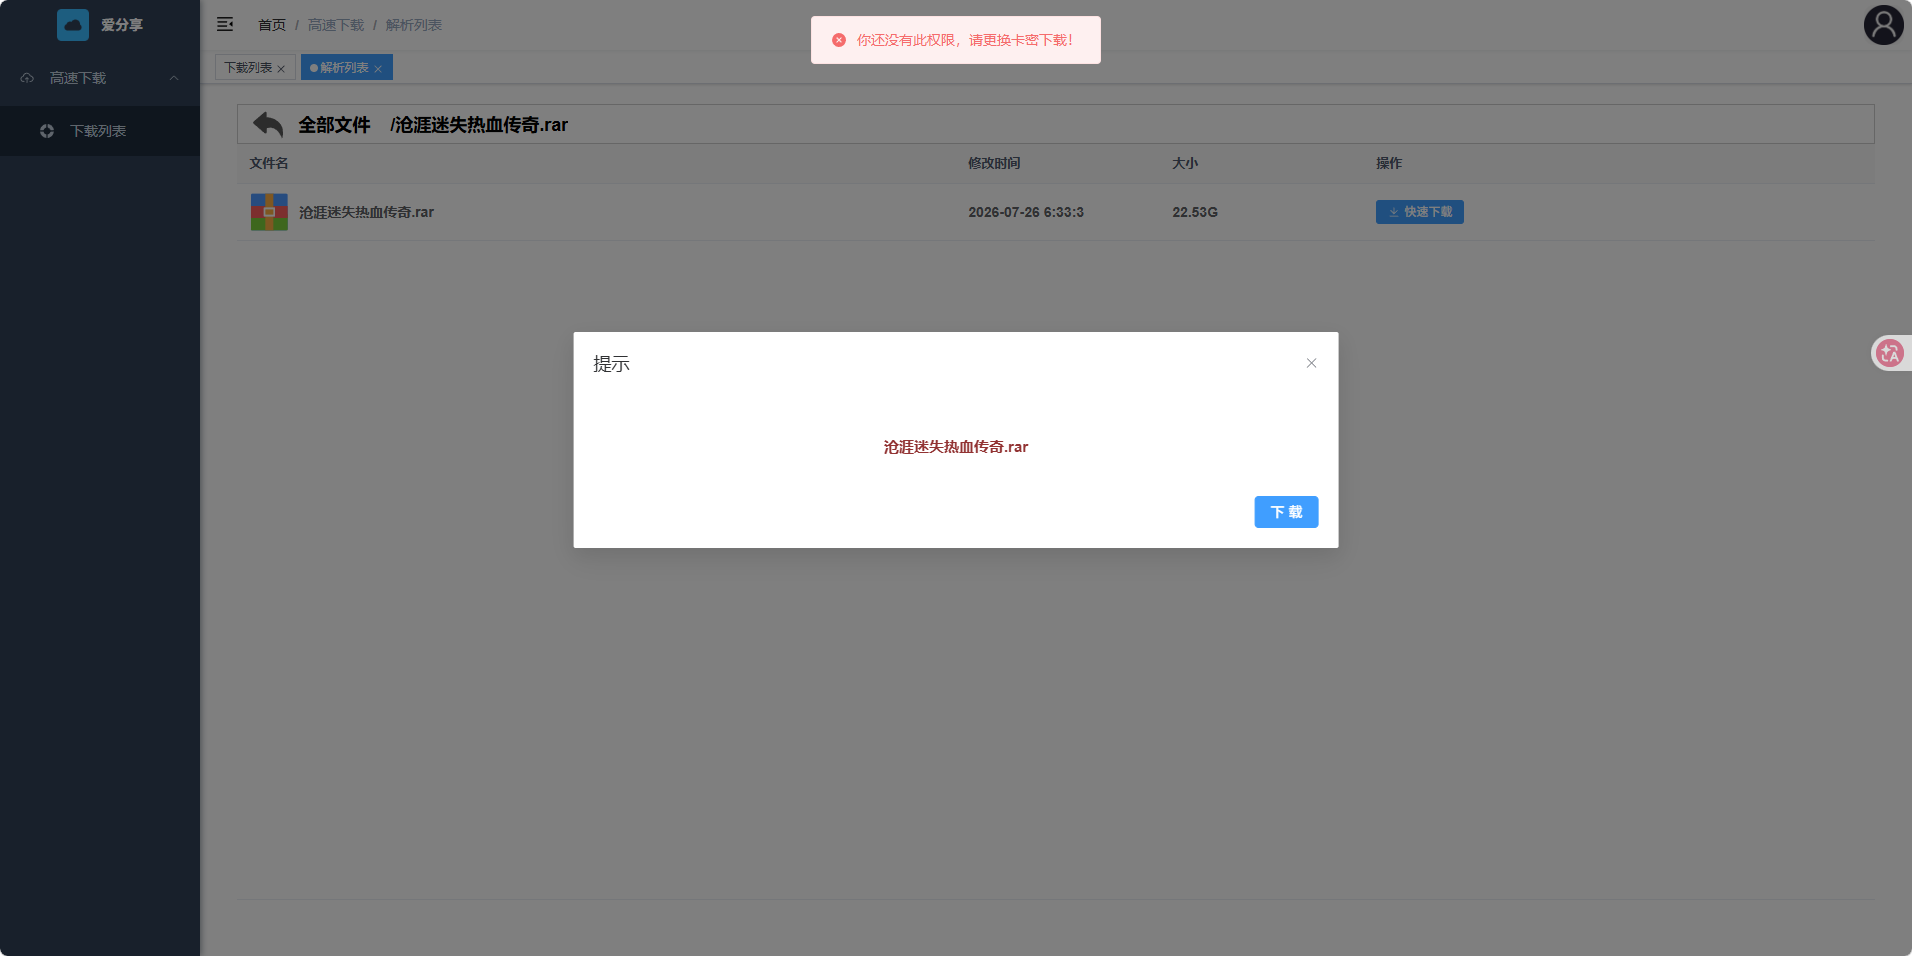Click the permission error toast text
This screenshot has height=956, width=1912.
pos(964,40)
